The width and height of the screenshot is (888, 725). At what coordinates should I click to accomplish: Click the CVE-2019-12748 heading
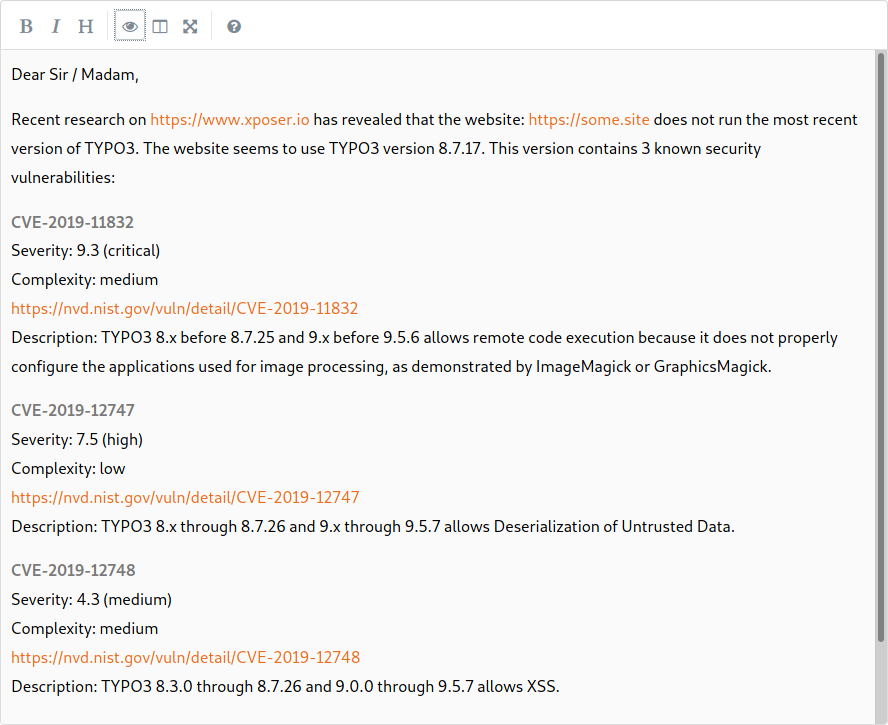[x=74, y=570]
